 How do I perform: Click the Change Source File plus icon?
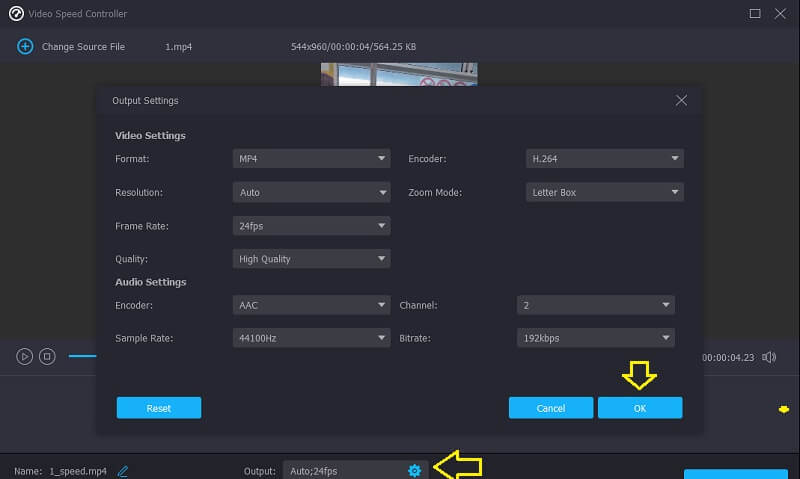pos(25,47)
